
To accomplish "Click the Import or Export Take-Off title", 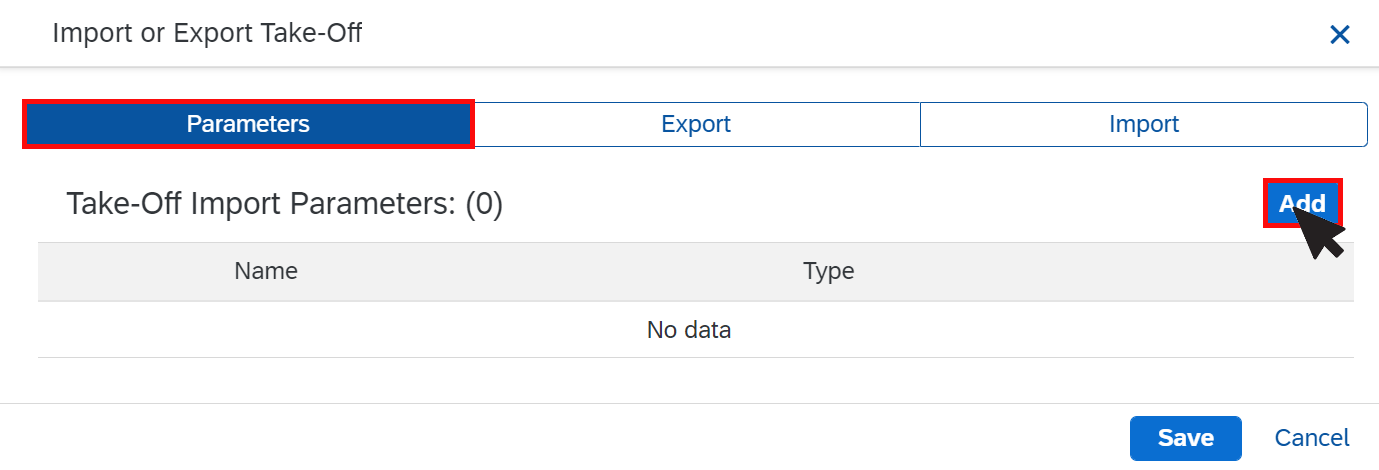I will pos(207,33).
